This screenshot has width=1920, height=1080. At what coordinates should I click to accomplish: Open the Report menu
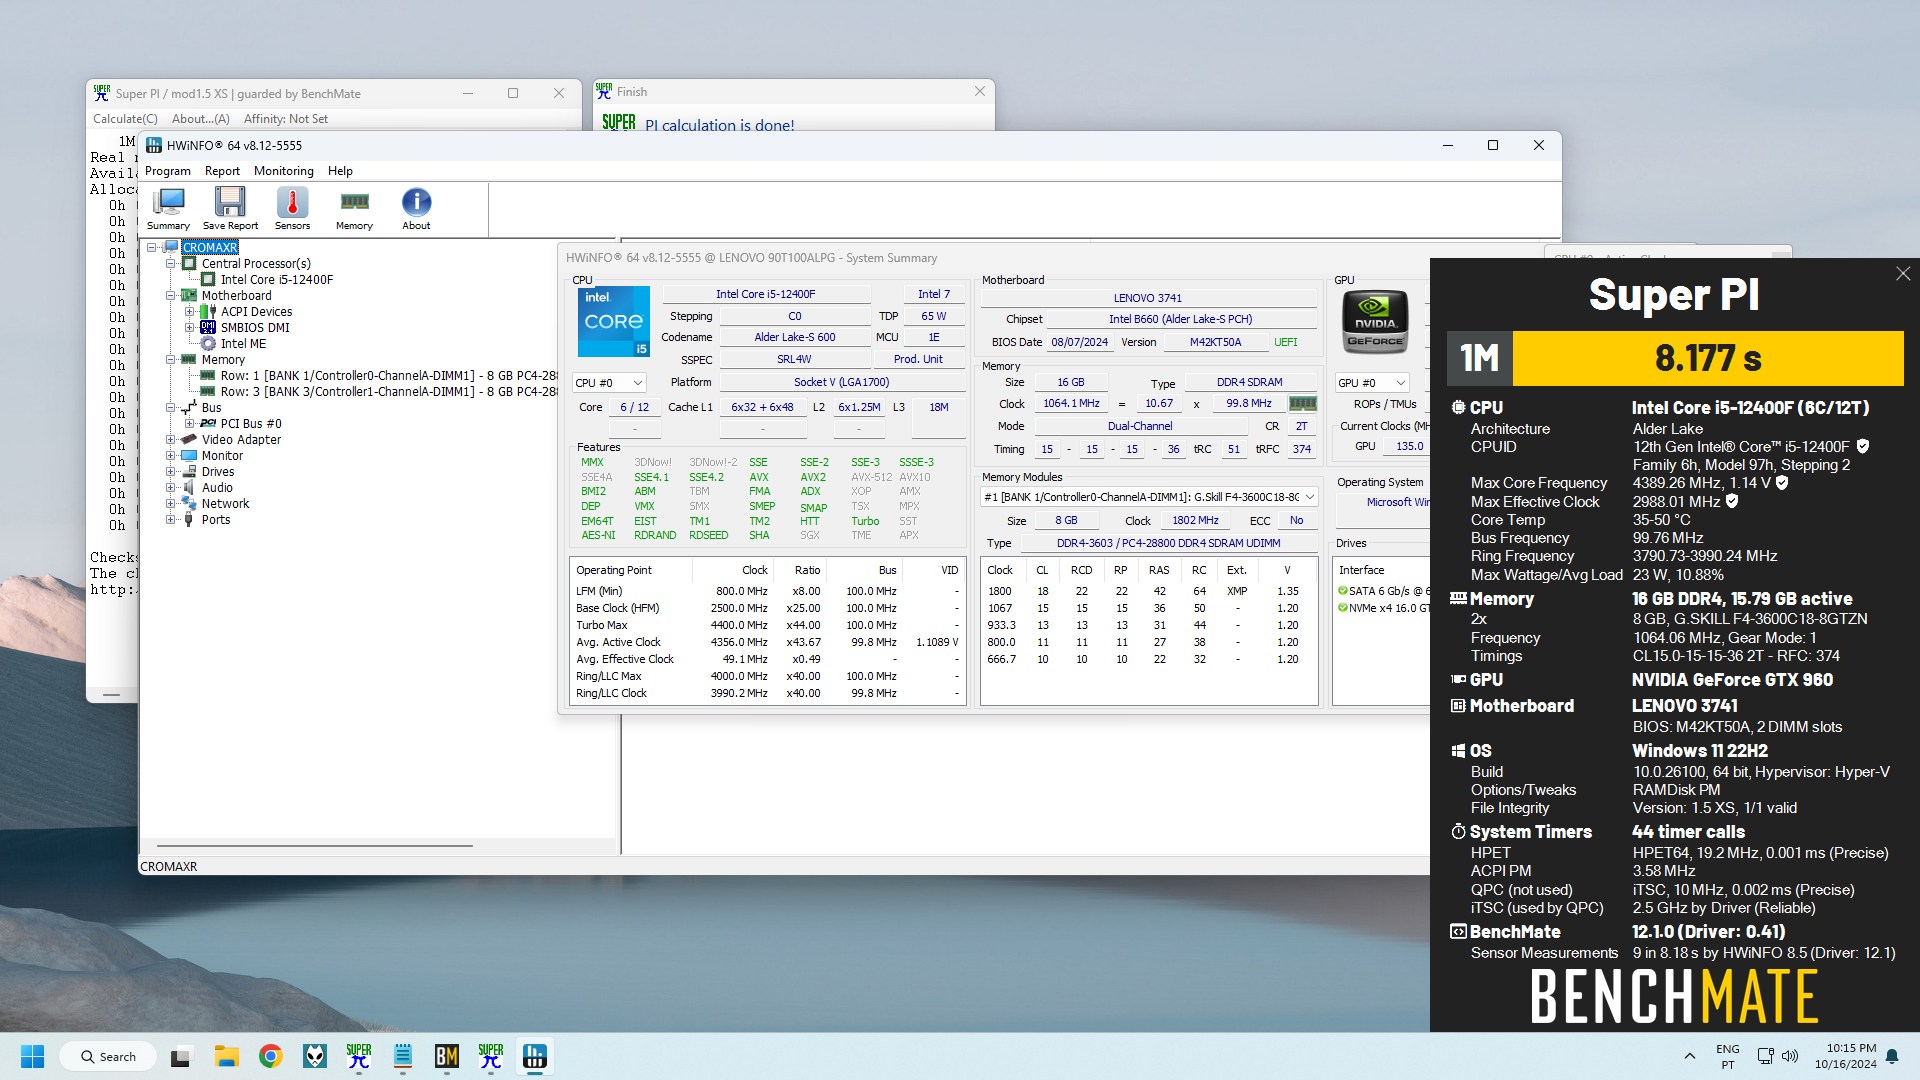[x=222, y=171]
